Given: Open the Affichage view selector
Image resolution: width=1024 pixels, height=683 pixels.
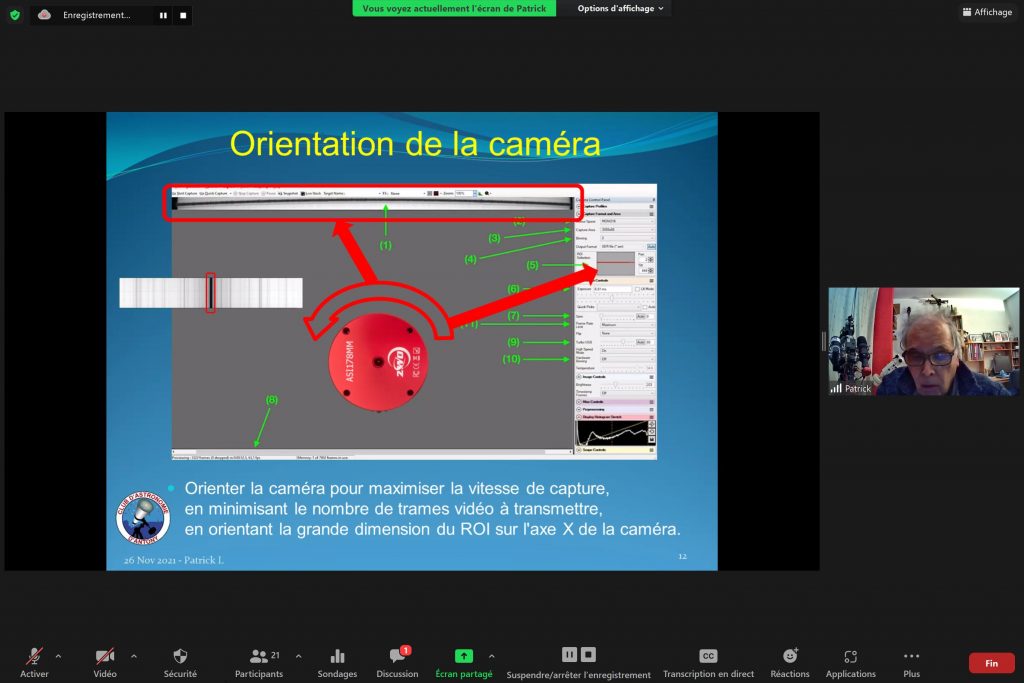Looking at the screenshot, I should click(987, 12).
